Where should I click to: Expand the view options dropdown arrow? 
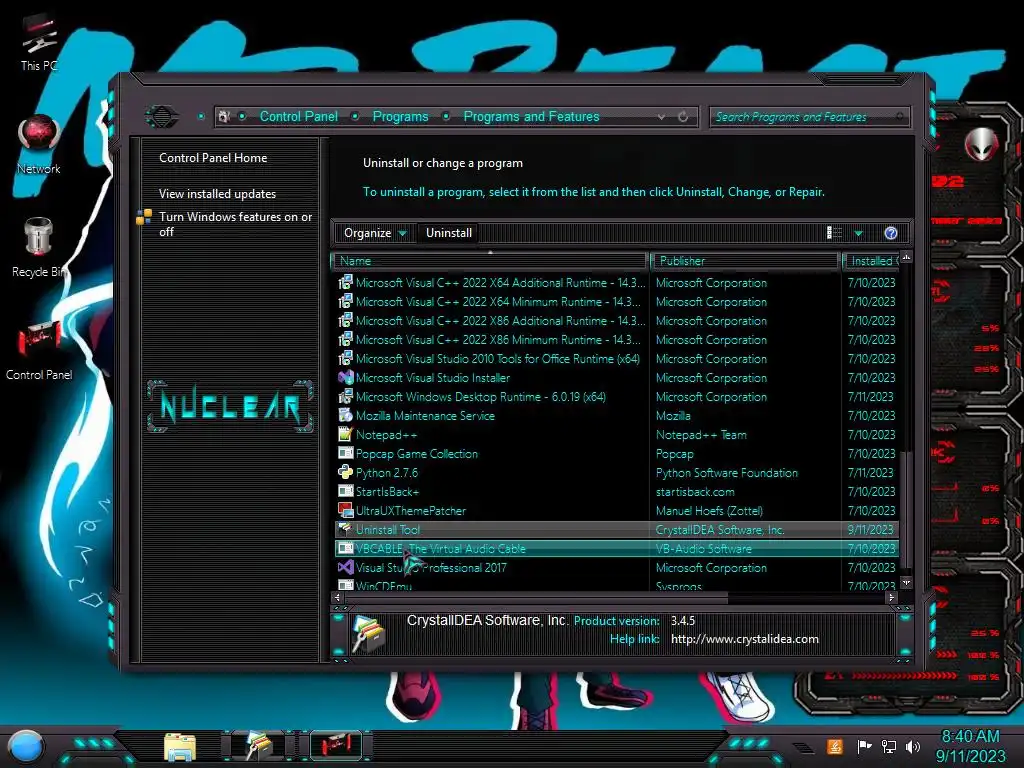(859, 233)
